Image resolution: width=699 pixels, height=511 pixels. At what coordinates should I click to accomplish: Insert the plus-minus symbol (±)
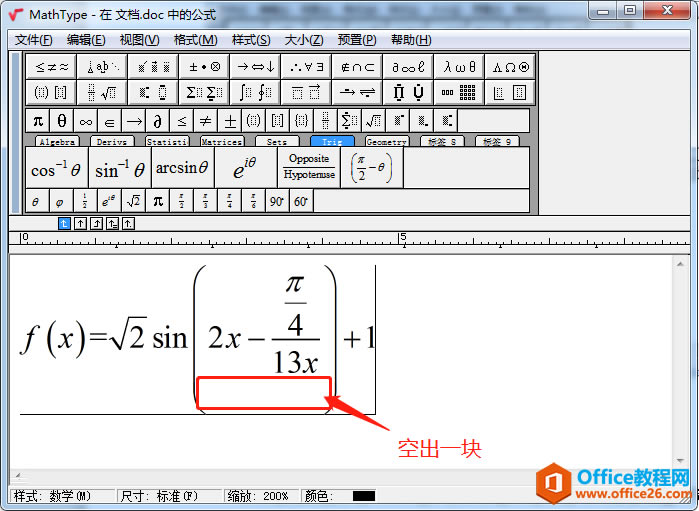pos(230,120)
